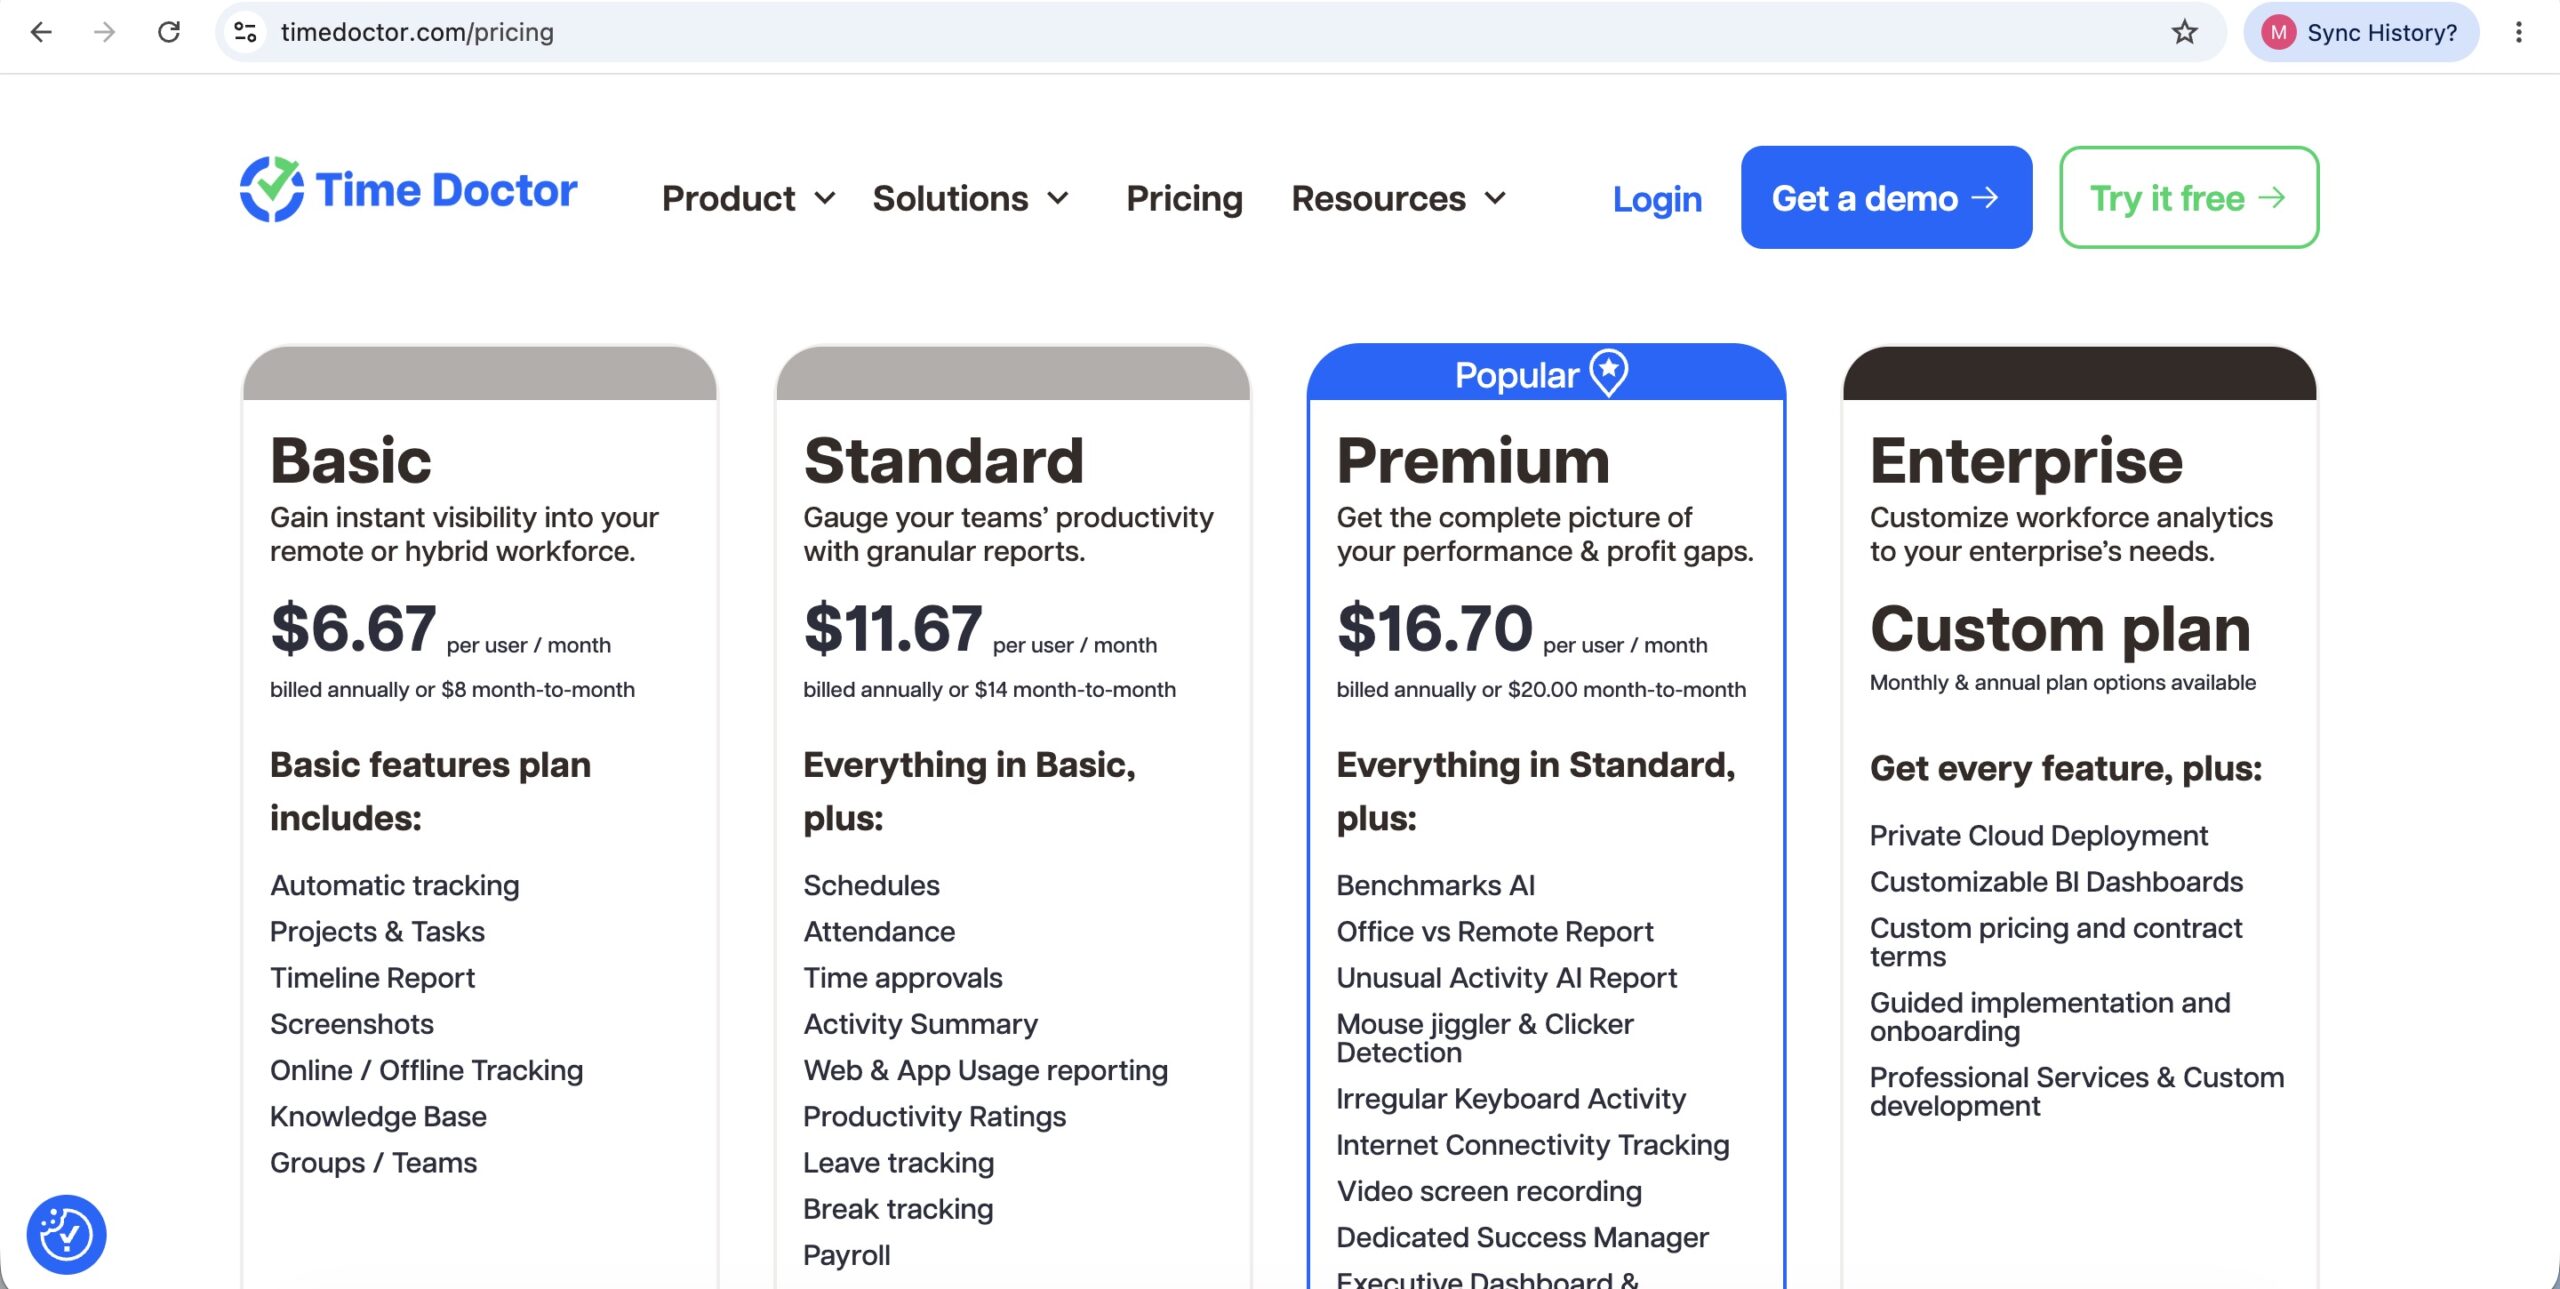The image size is (2560, 1289).
Task: Click the Productivity Ratings feature
Action: point(934,1116)
